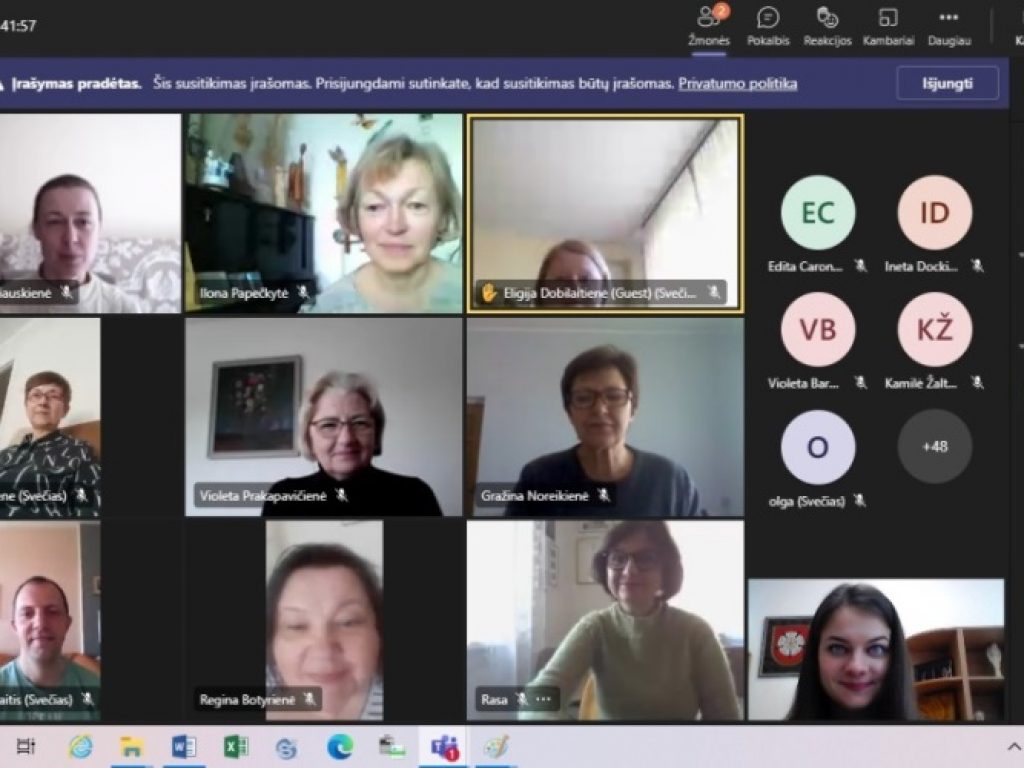Open the Žmonės participants panel
Viewport: 1024px width, 768px height.
point(709,26)
